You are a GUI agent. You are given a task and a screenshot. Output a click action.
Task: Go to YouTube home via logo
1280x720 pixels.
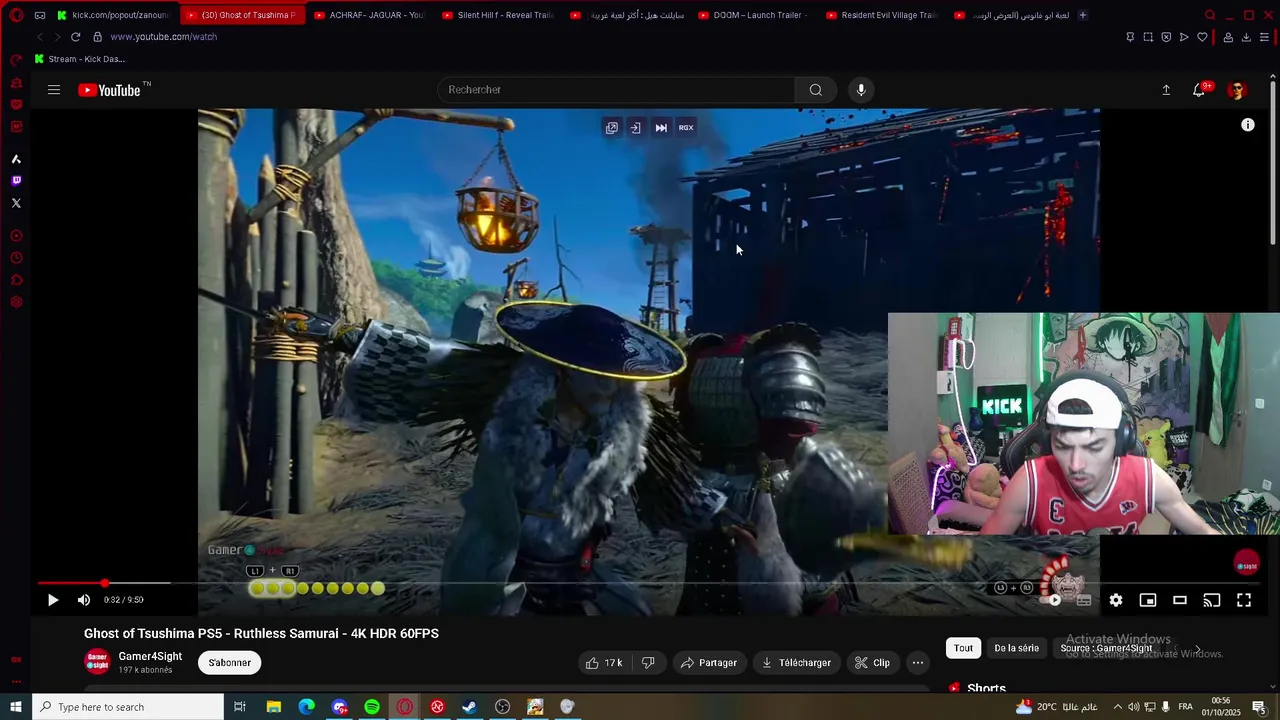[x=109, y=90]
